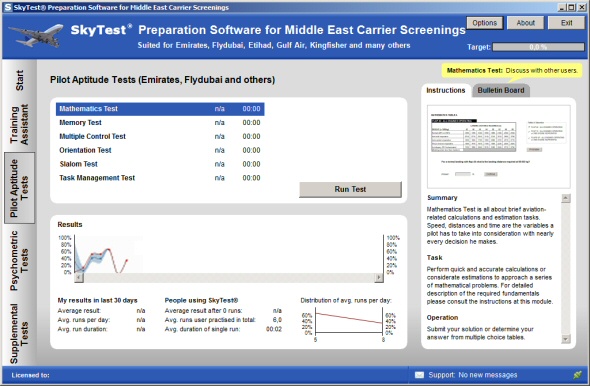The height and width of the screenshot is (386, 590).
Task: Click the instructions panel scroll up arrow
Action: [x=566, y=198]
